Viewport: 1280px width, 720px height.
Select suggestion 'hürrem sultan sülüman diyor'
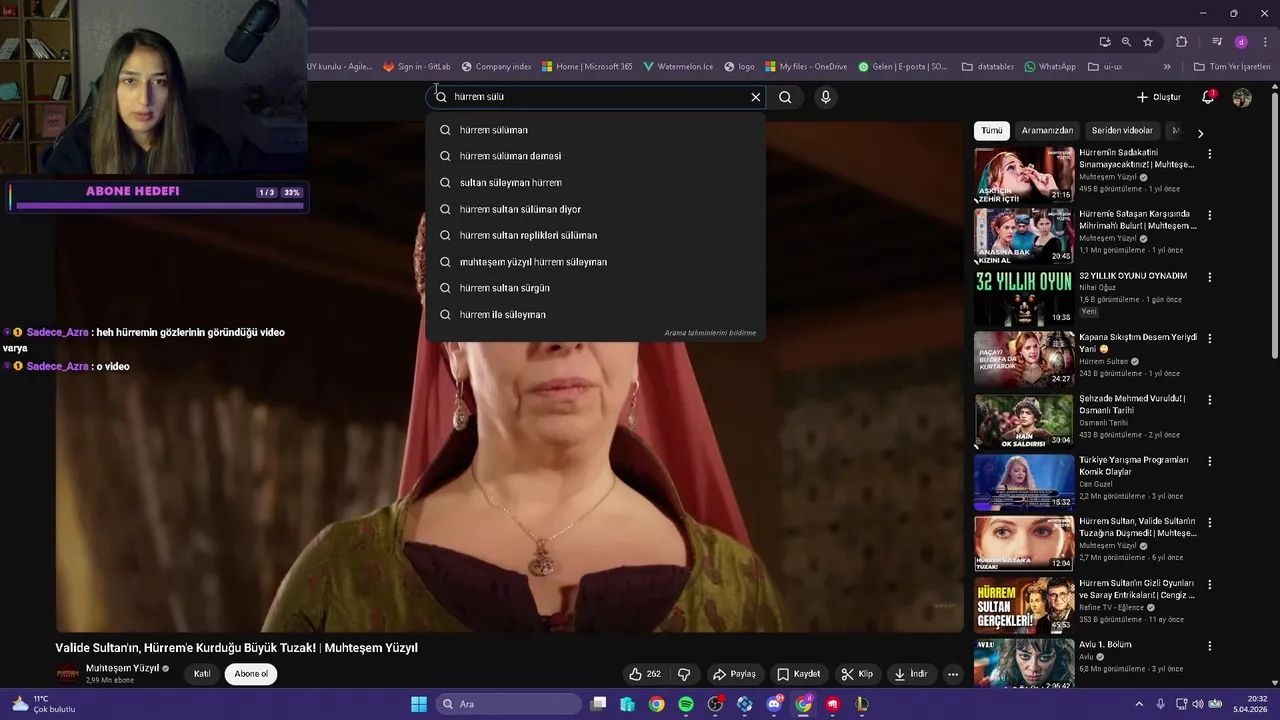595,209
